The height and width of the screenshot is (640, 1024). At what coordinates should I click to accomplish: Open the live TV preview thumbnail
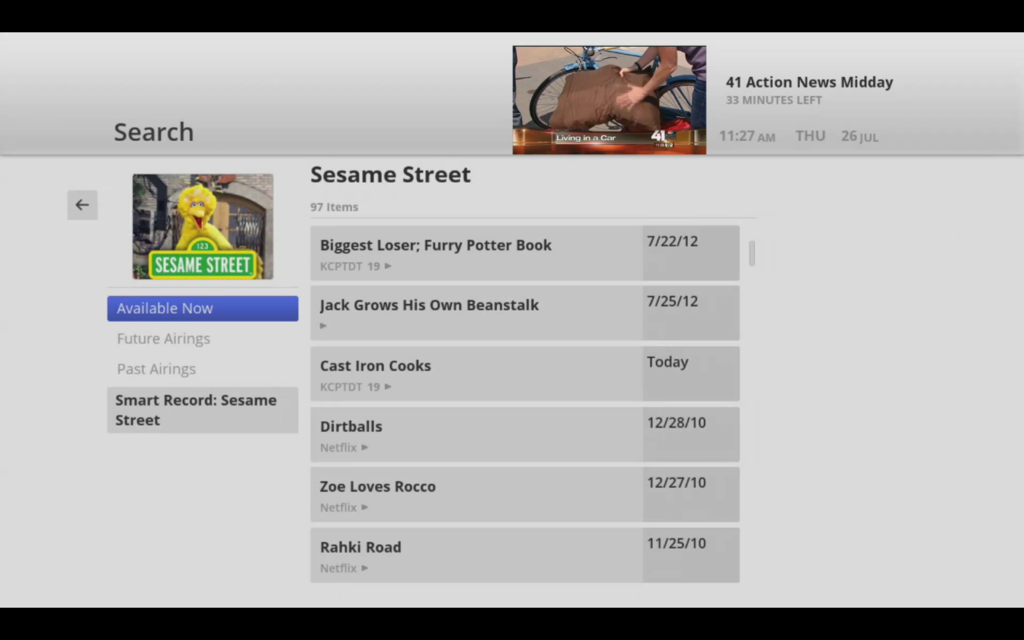pyautogui.click(x=608, y=100)
